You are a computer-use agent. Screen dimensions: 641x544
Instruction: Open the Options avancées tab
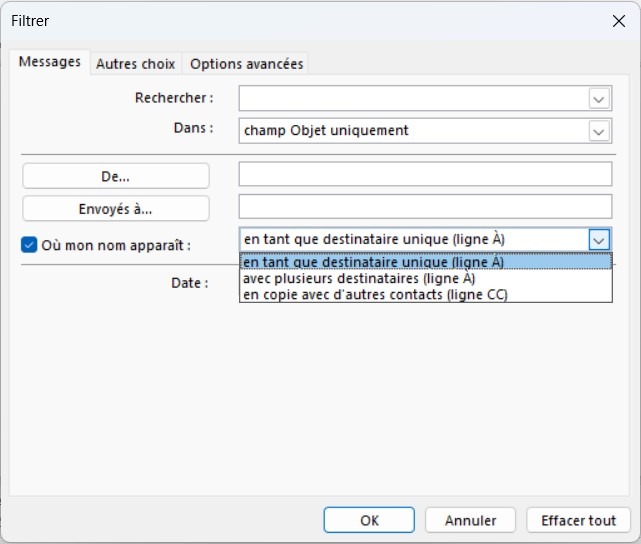click(247, 64)
